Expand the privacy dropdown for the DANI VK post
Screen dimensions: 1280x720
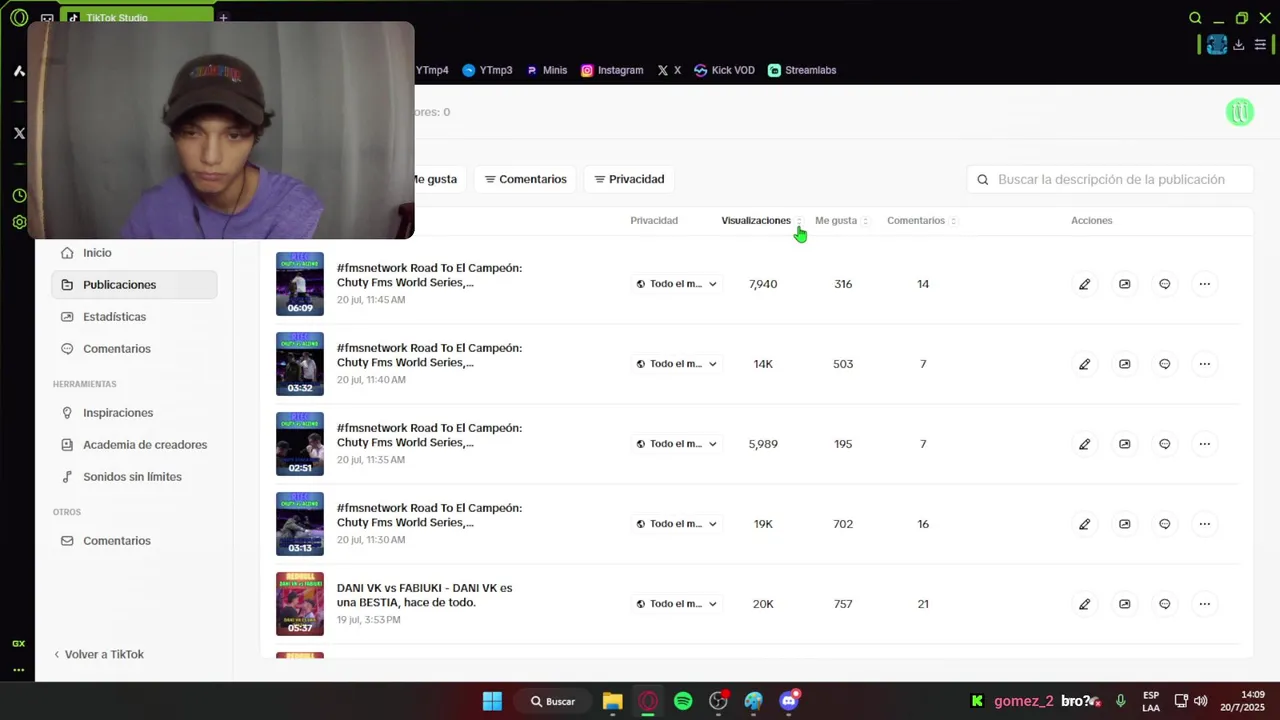(x=677, y=604)
